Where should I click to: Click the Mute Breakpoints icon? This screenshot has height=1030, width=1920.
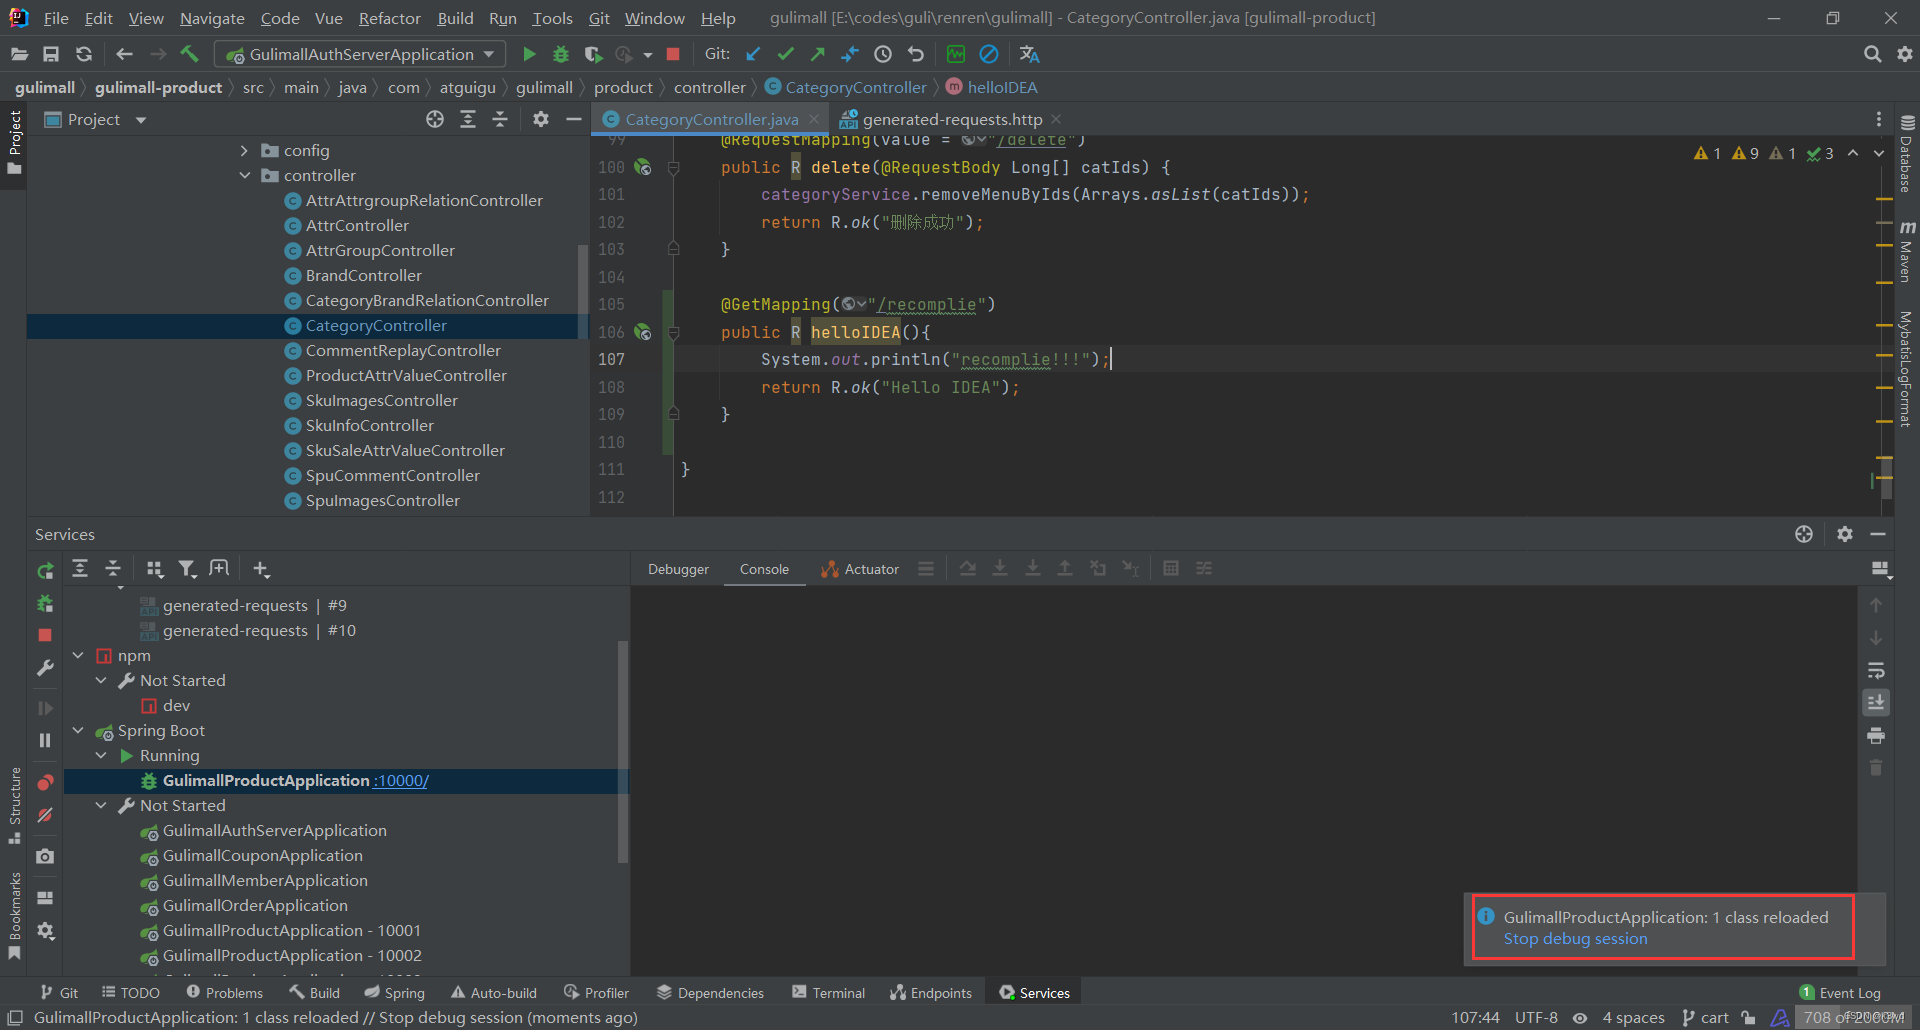coord(45,815)
